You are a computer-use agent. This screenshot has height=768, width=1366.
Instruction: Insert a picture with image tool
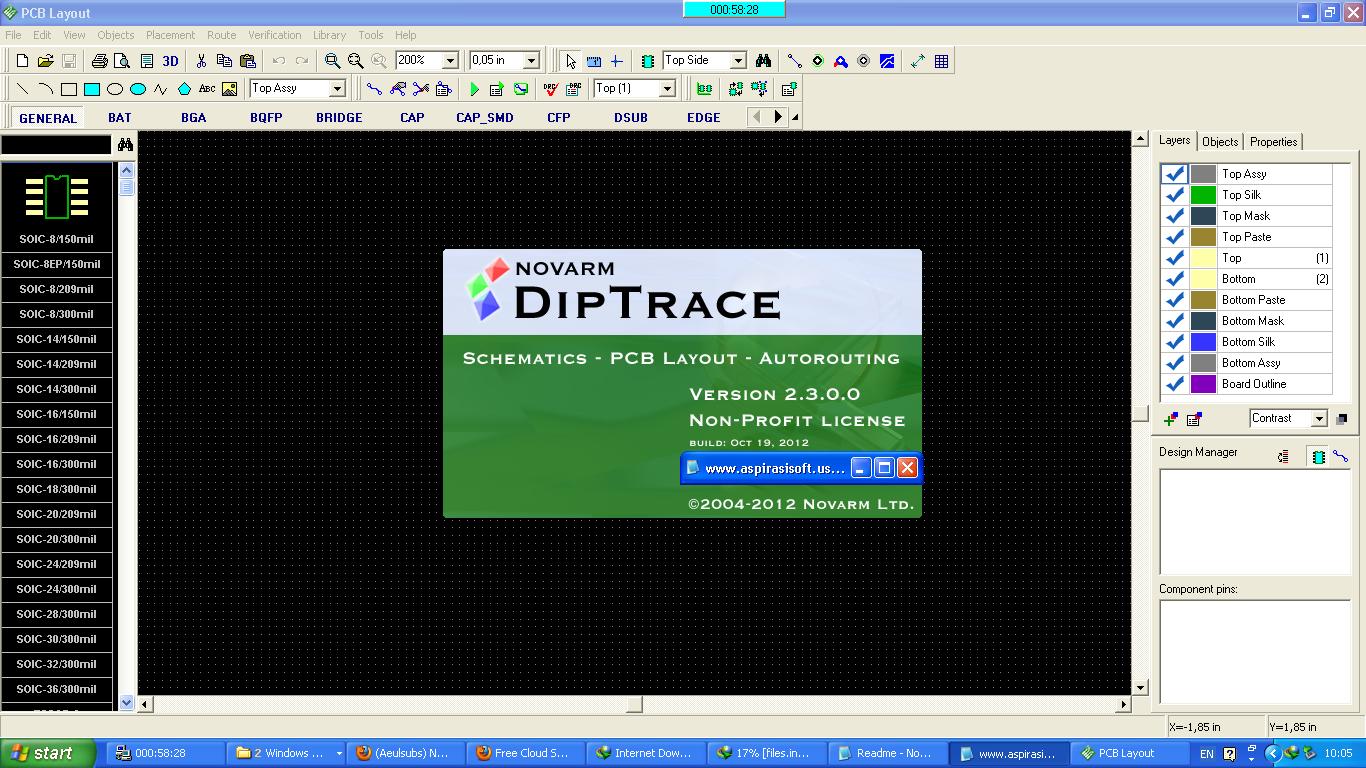[230, 89]
